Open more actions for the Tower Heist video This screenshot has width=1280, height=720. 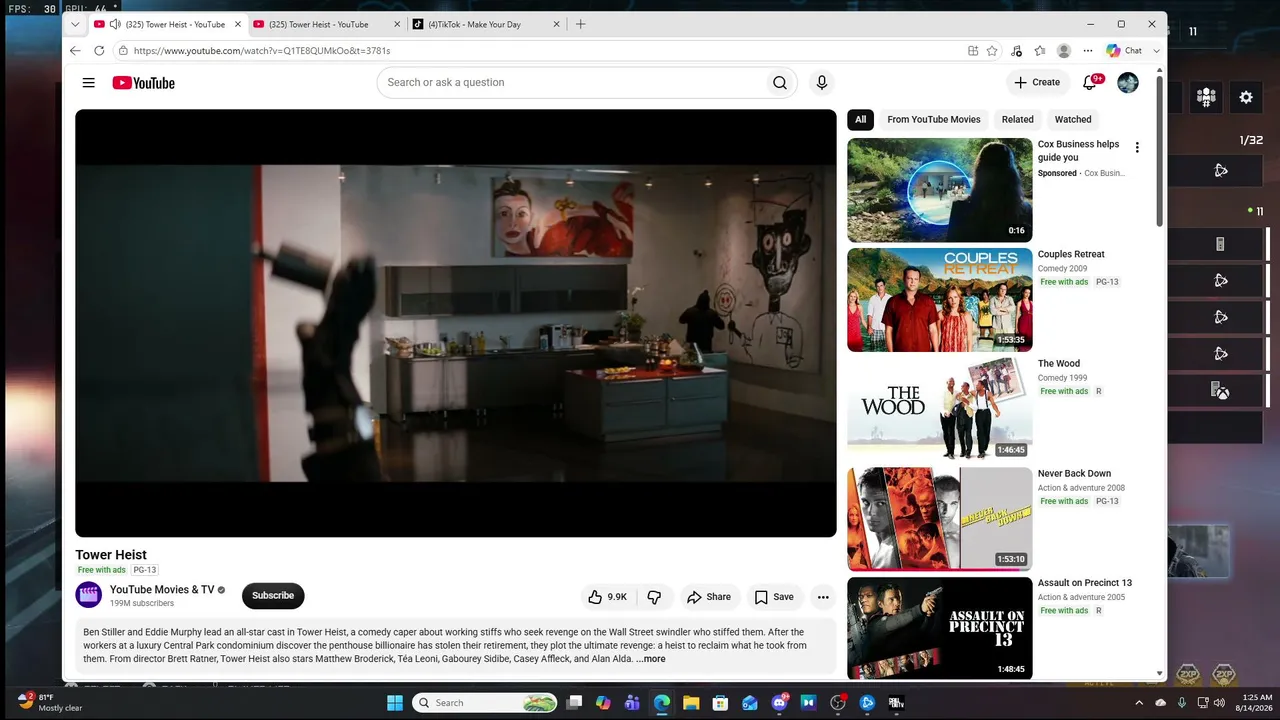pos(823,597)
